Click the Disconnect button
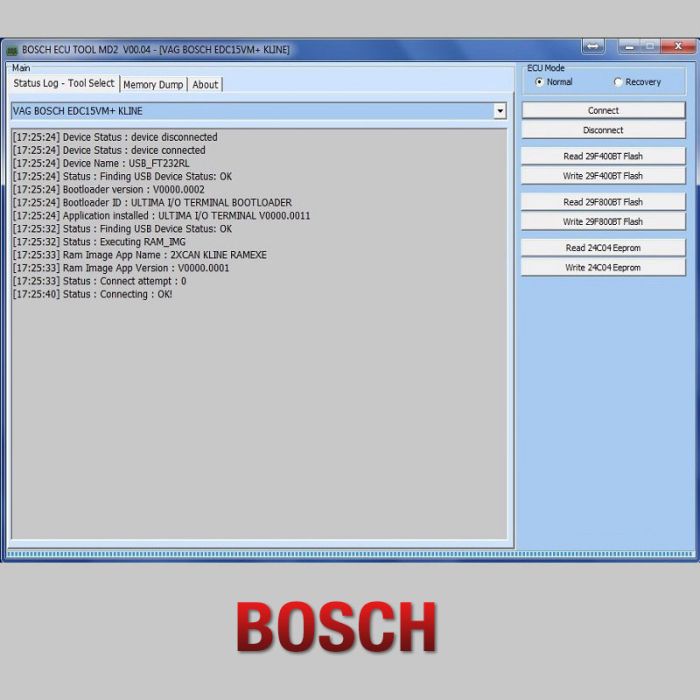 coord(603,130)
